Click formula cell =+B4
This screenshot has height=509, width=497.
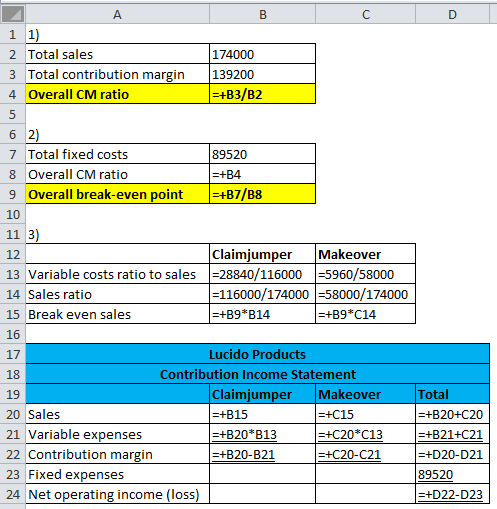point(262,174)
